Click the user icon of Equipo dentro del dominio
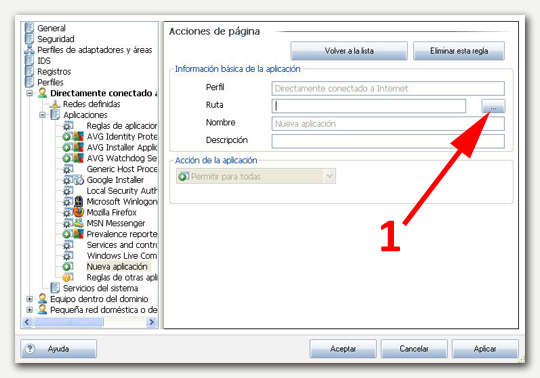This screenshot has width=540, height=378. click(x=42, y=299)
